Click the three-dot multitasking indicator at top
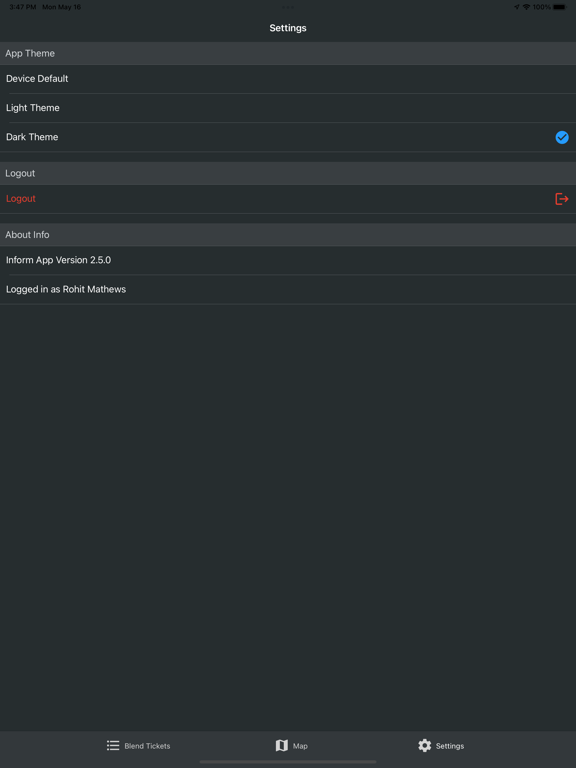 click(288, 7)
